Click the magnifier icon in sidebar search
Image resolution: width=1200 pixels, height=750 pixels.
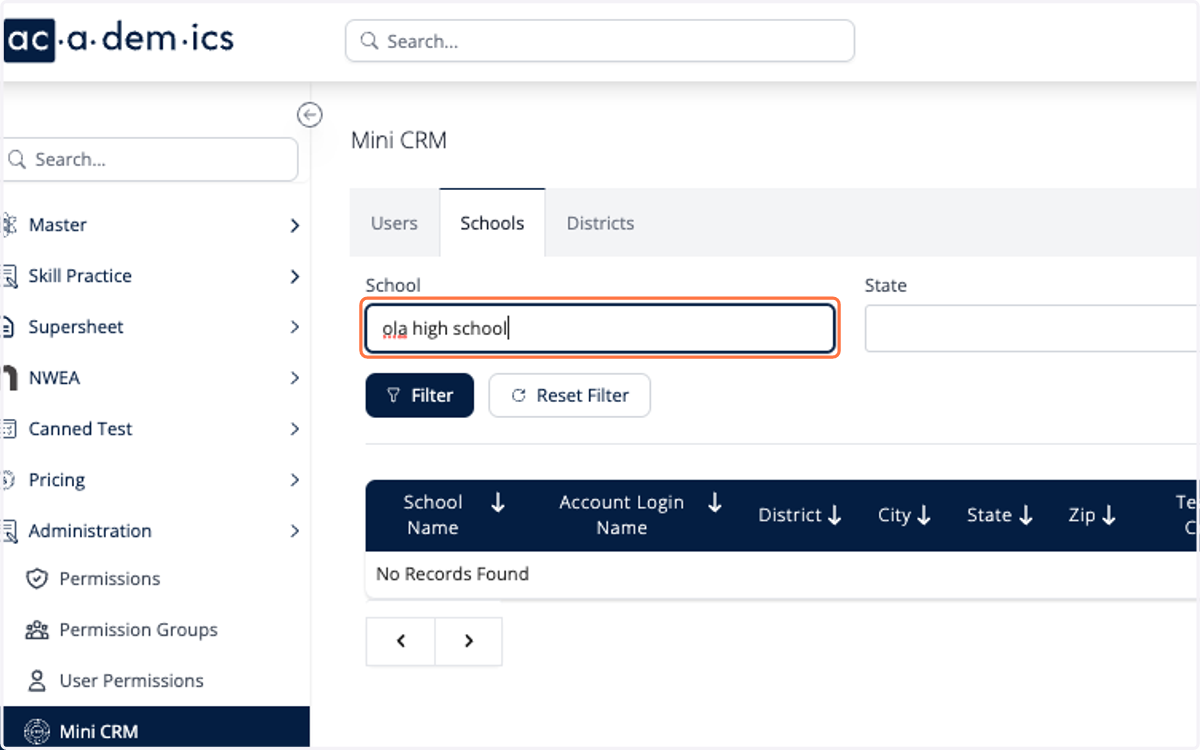(x=17, y=160)
